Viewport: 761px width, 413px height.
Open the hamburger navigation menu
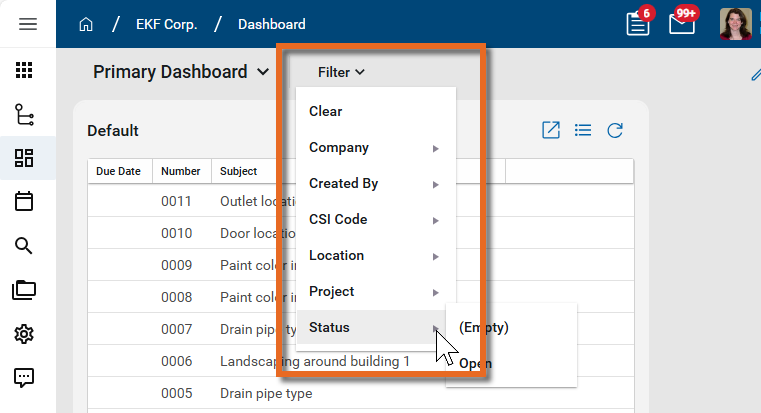coord(28,24)
